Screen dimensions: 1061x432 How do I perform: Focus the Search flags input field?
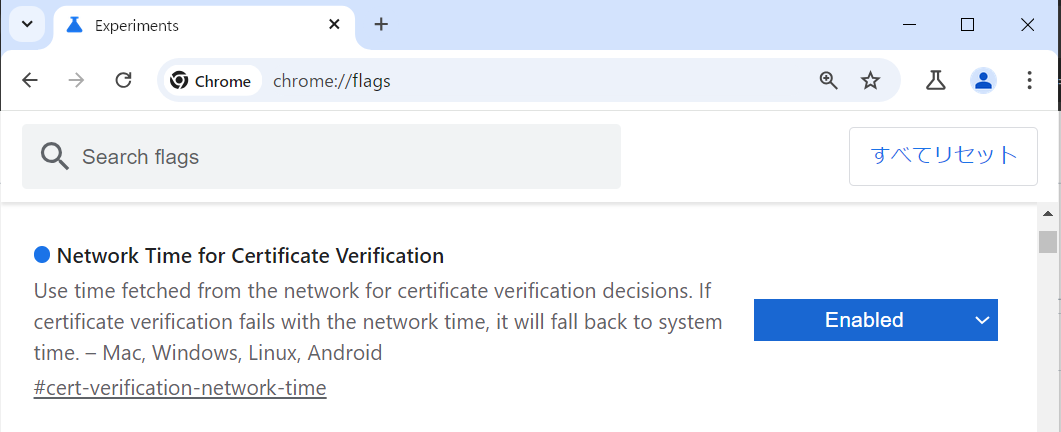click(321, 156)
